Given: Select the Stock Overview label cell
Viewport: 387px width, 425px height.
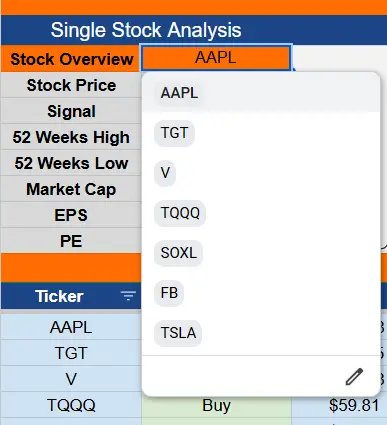Looking at the screenshot, I should click(71, 59).
